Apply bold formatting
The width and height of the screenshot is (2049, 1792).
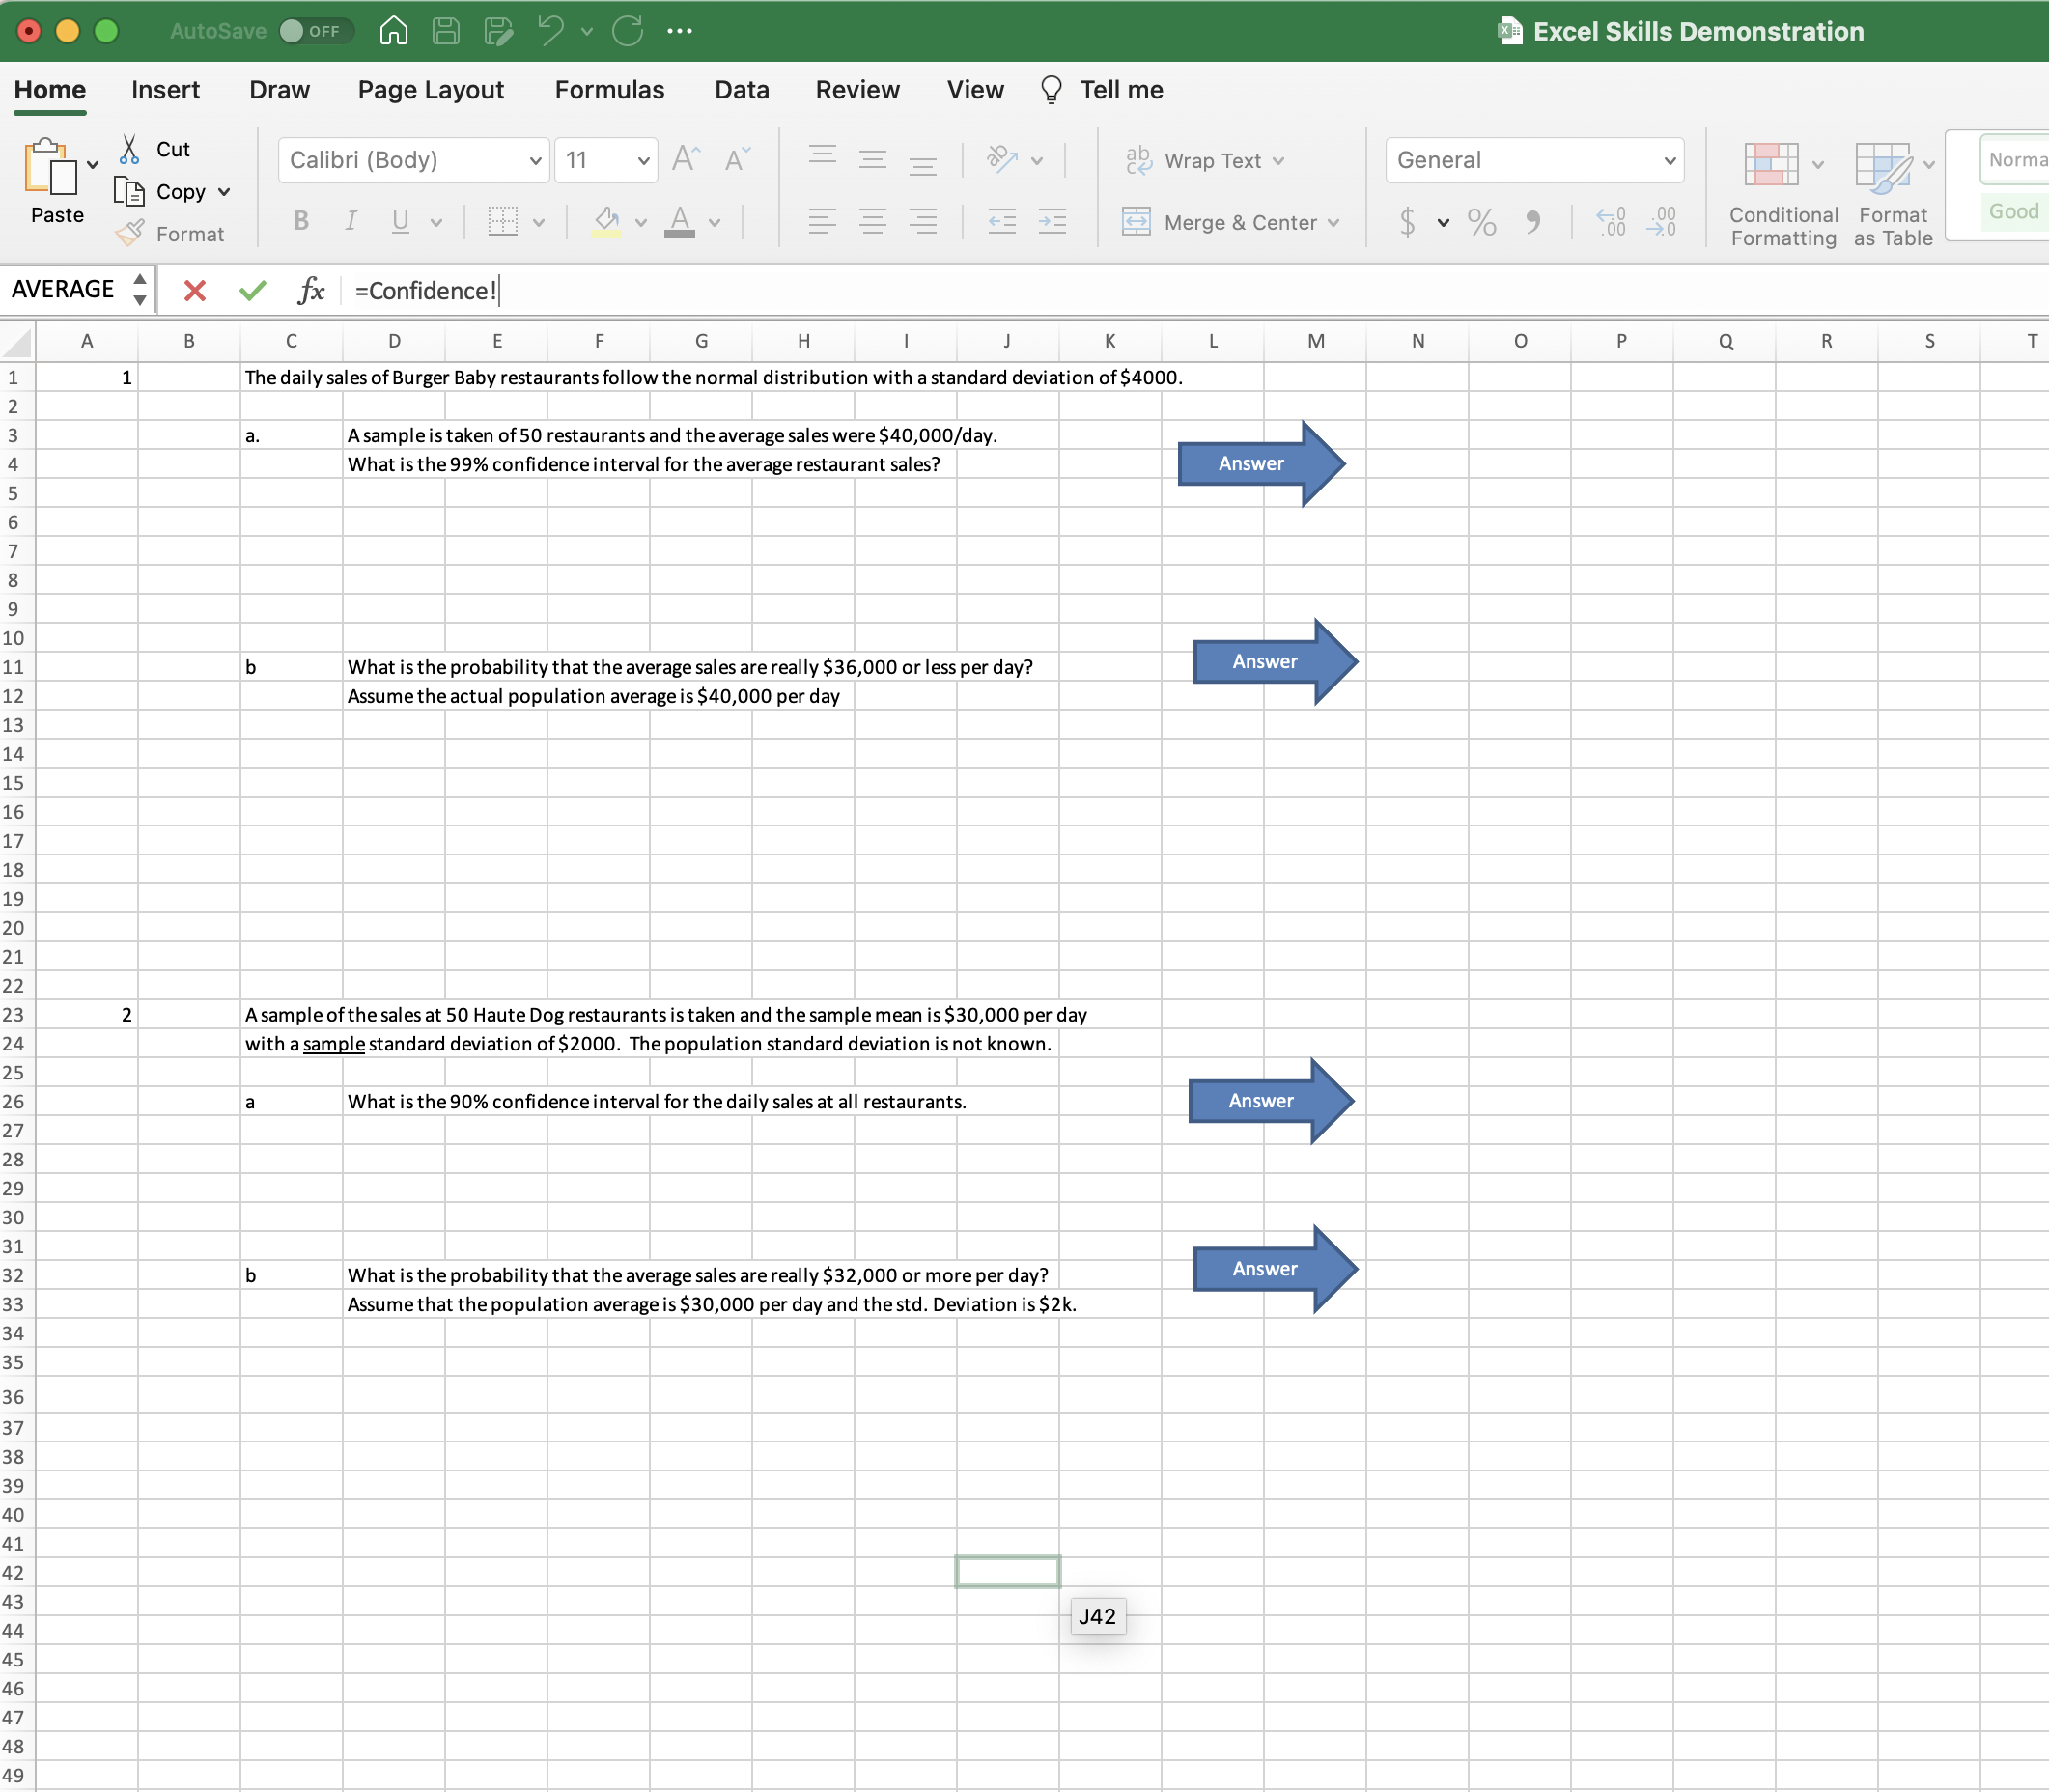coord(300,221)
